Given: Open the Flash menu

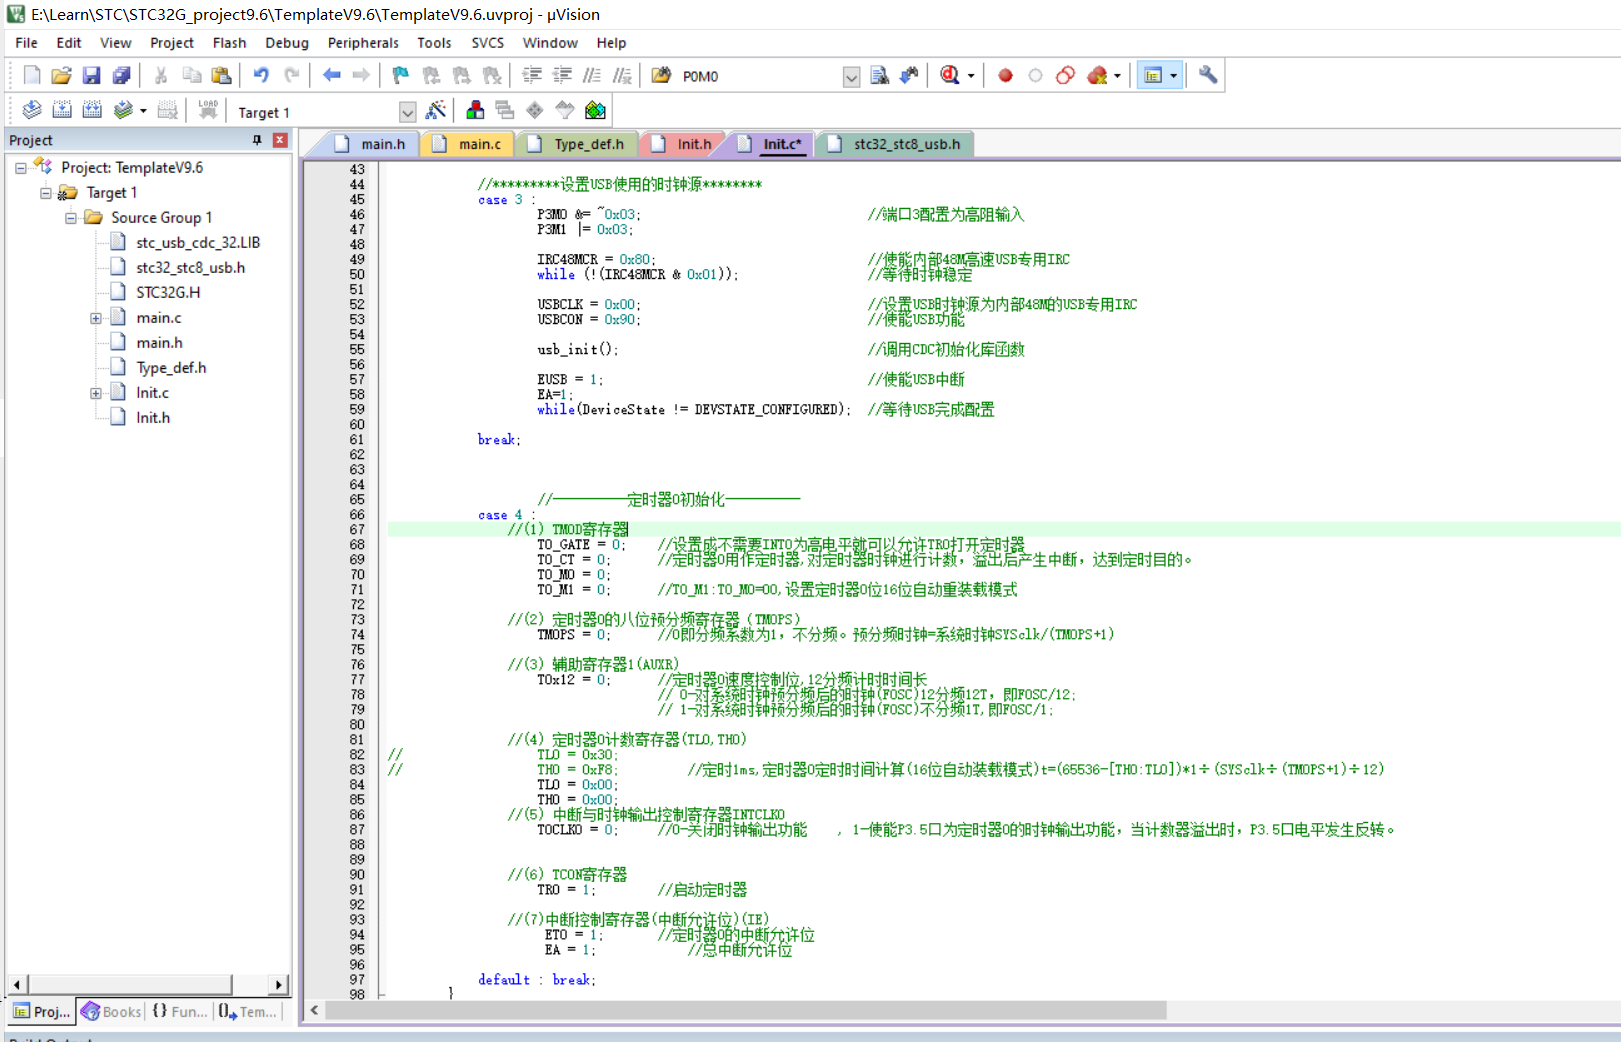Looking at the screenshot, I should (x=229, y=43).
